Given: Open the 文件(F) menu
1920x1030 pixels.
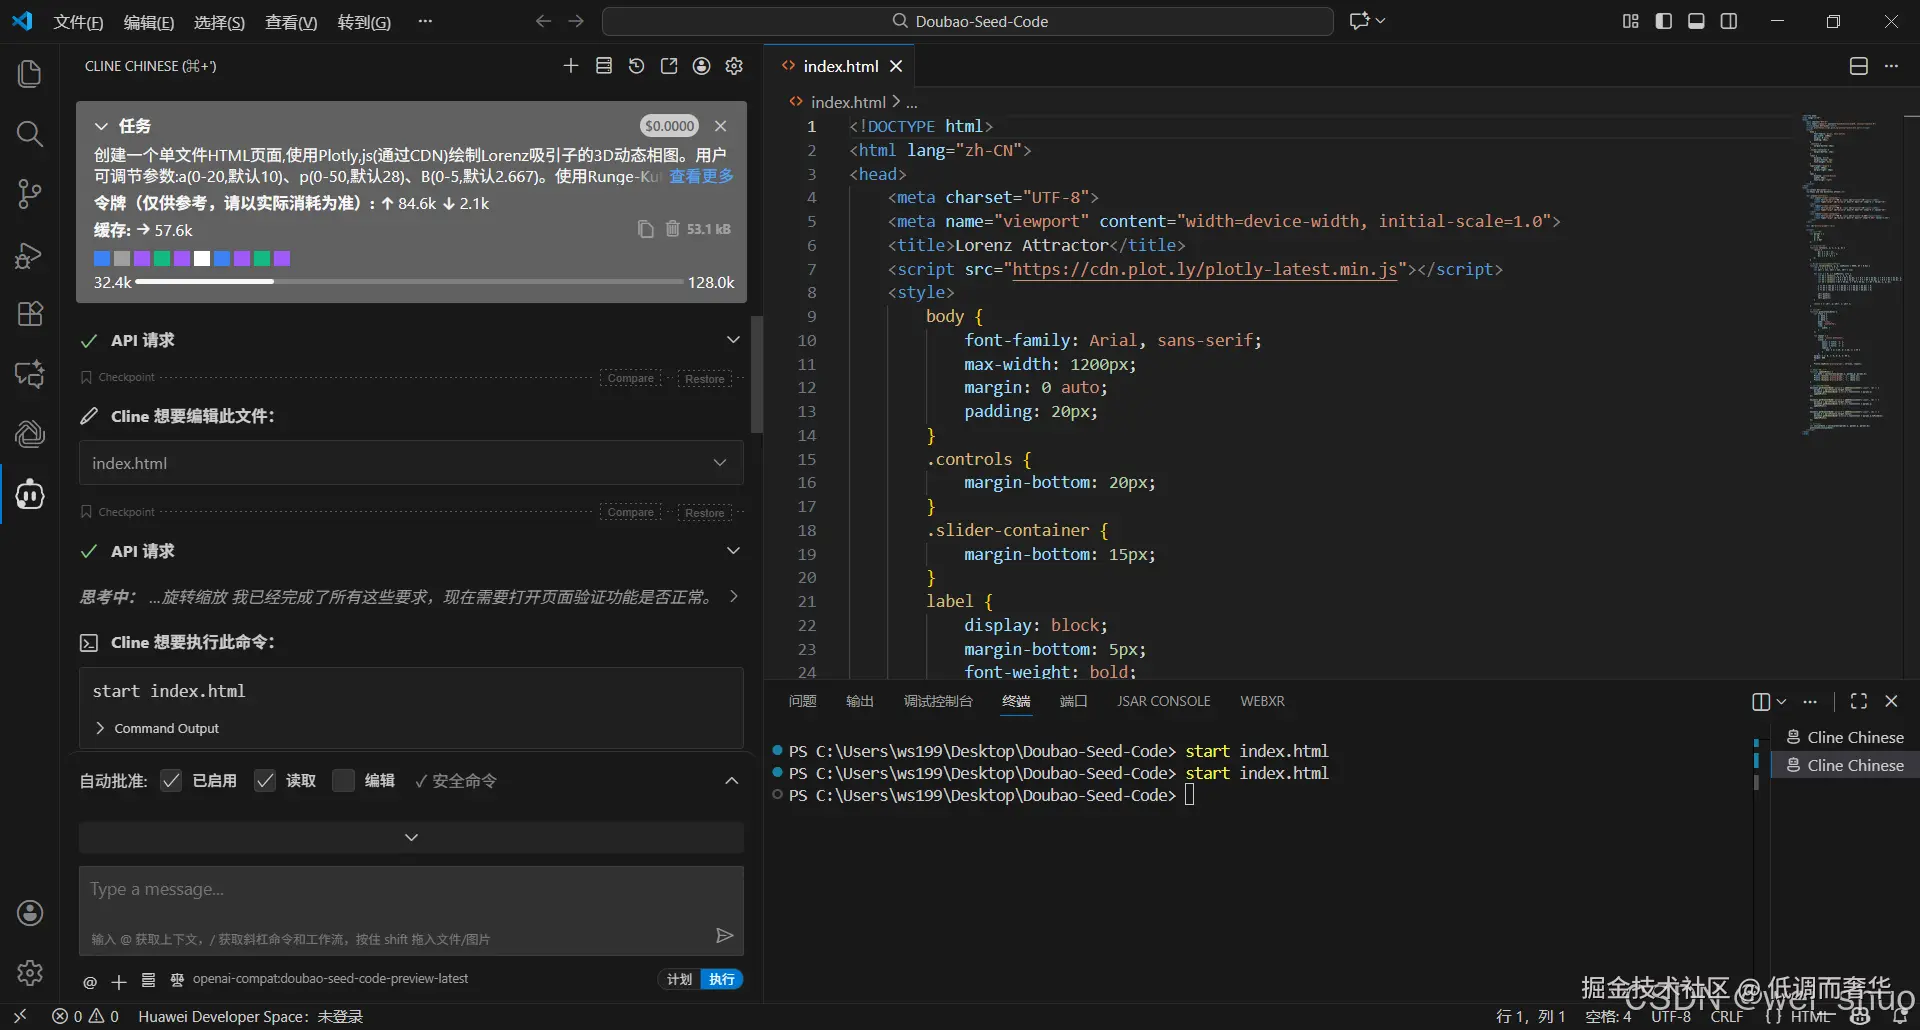Looking at the screenshot, I should pyautogui.click(x=78, y=22).
